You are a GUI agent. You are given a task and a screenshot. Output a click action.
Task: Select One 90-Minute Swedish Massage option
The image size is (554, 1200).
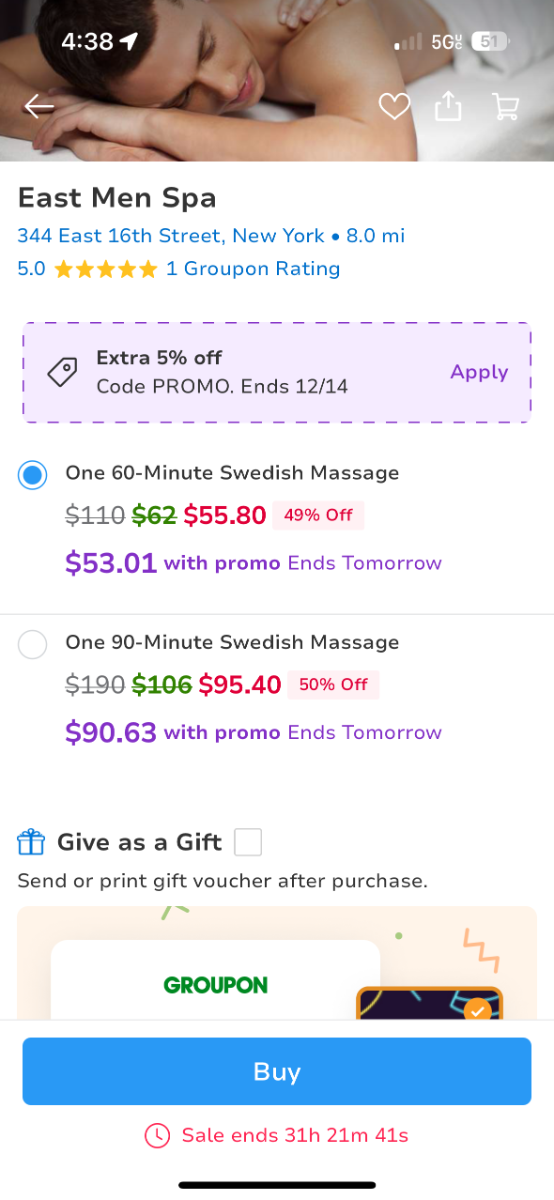(33, 645)
